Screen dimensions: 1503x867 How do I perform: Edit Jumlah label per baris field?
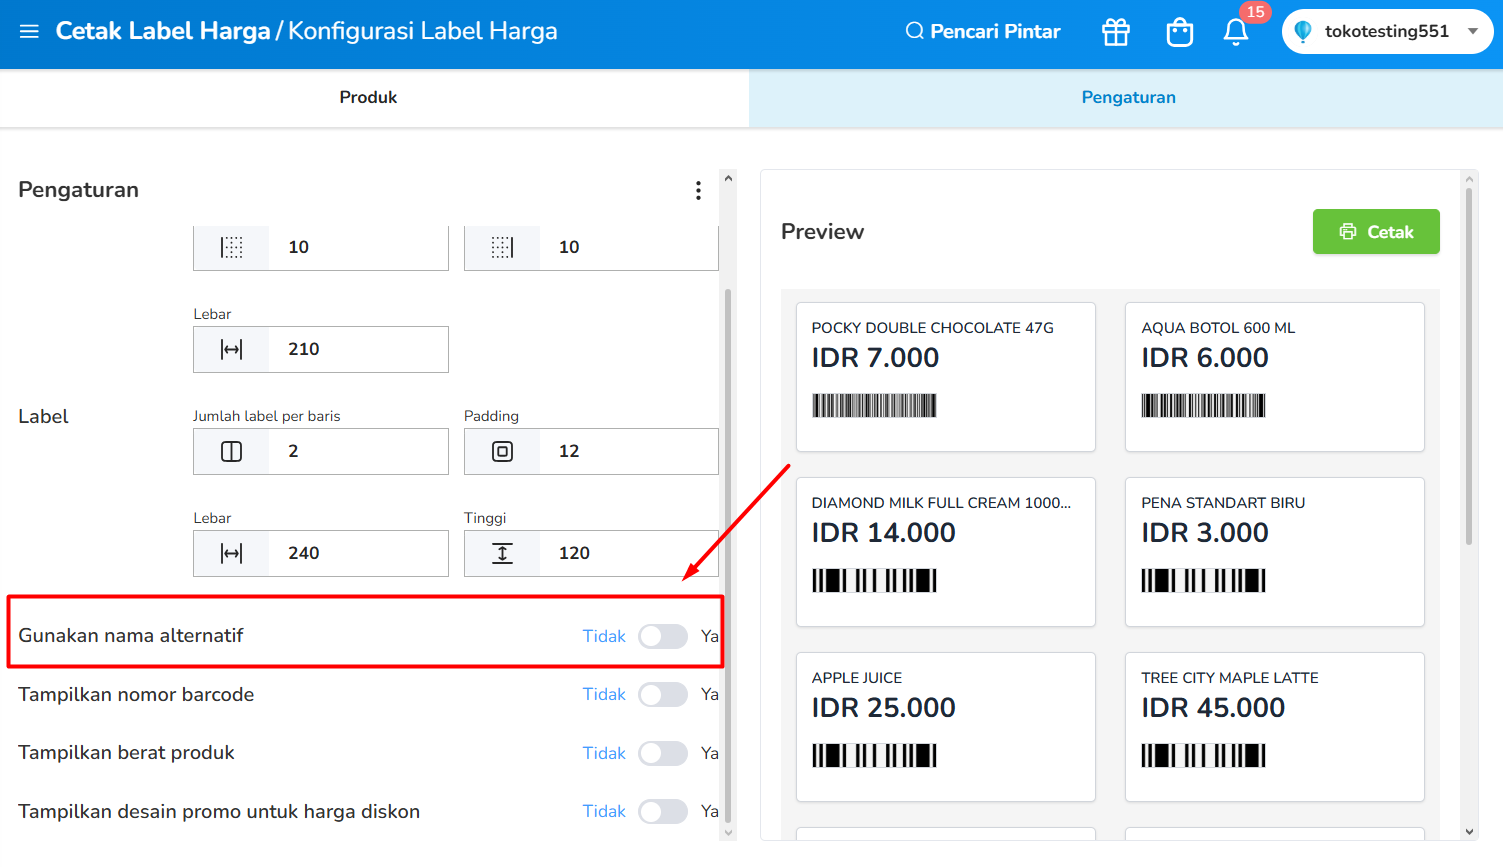click(x=321, y=451)
